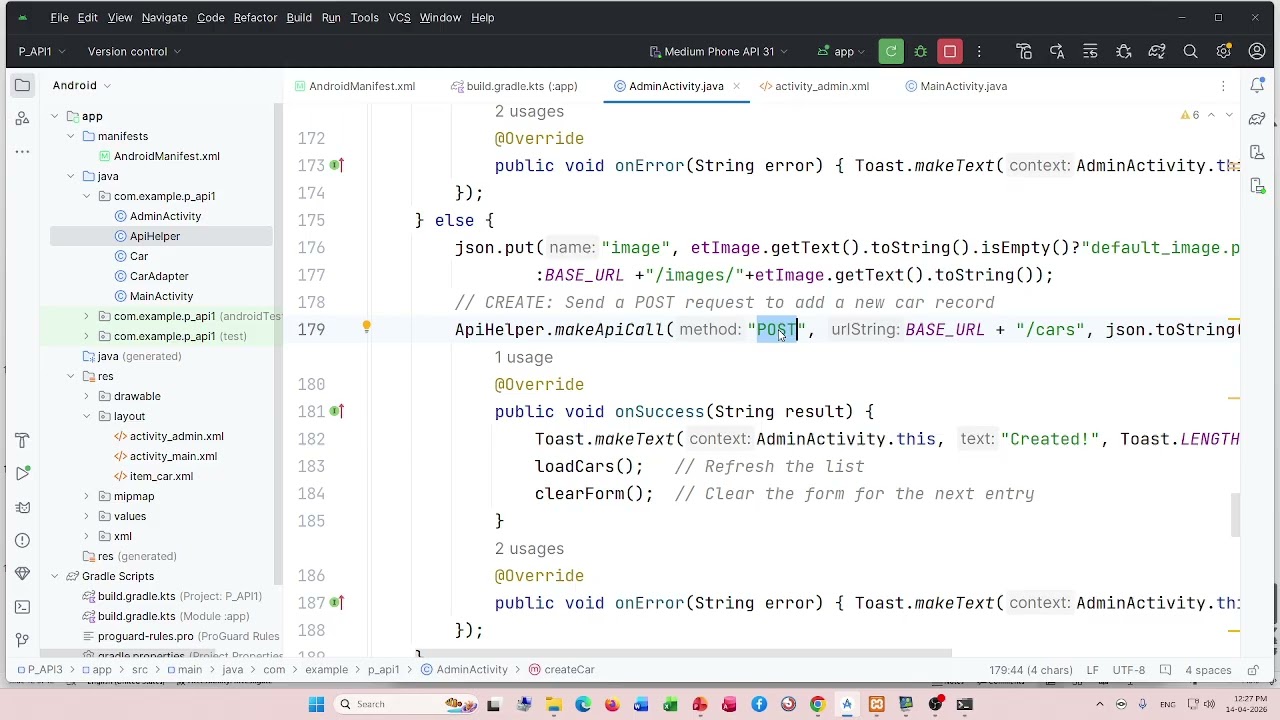The height and width of the screenshot is (720, 1280).
Task: Open the P_API1 project dropdown
Action: [42, 51]
